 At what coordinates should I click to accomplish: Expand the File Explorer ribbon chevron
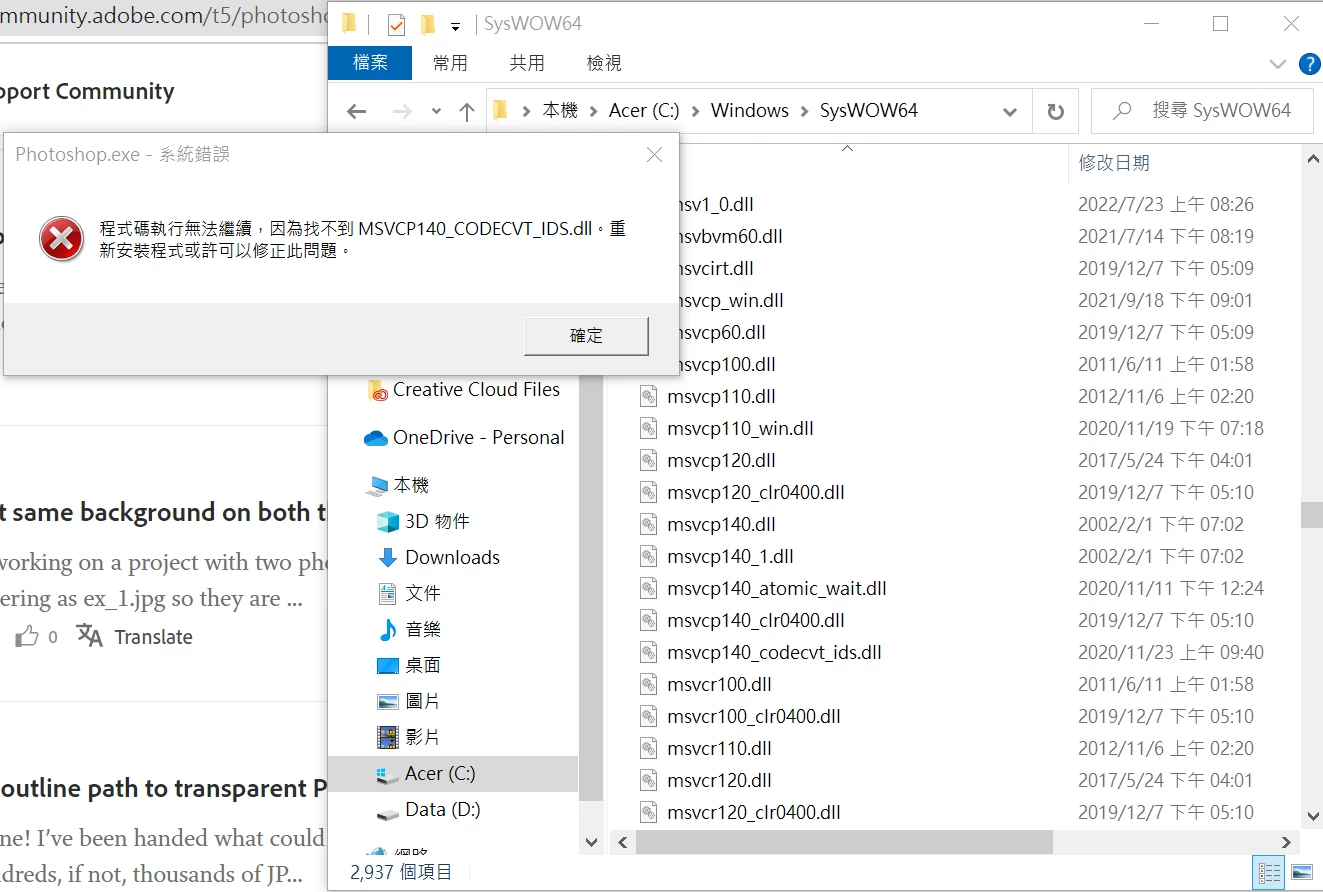[1277, 64]
